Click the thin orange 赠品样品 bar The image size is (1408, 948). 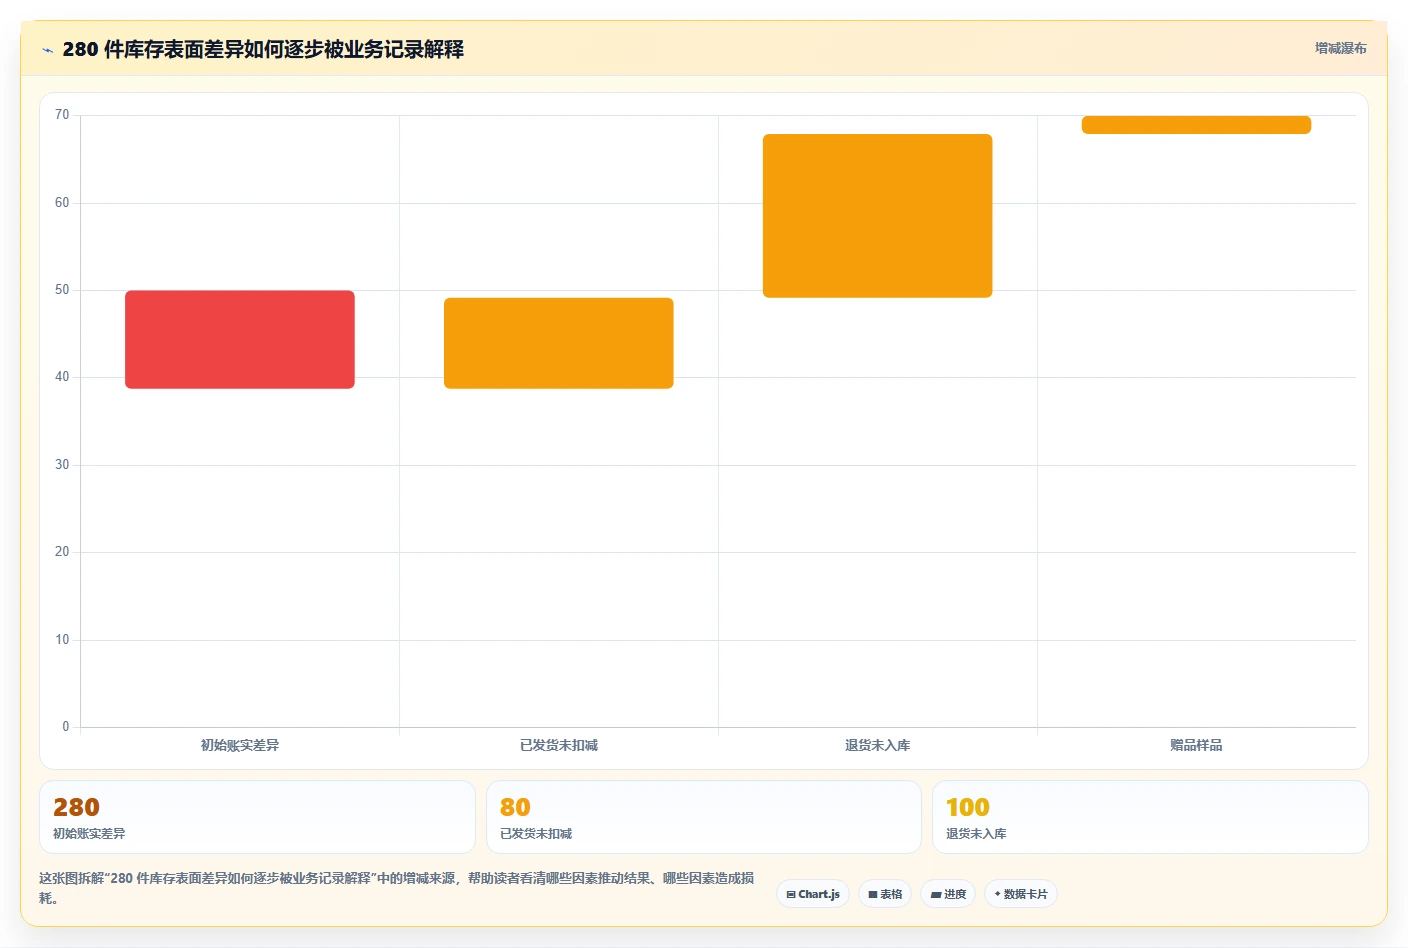tap(1196, 124)
